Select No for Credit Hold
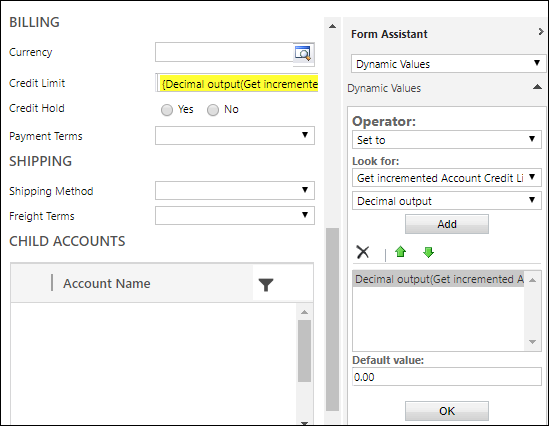The width and height of the screenshot is (549, 426). pos(213,110)
